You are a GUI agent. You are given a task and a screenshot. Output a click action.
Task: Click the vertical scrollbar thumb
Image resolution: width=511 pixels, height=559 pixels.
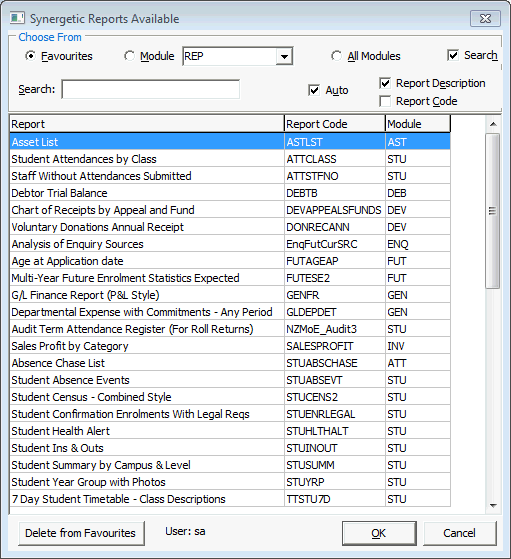pyautogui.click(x=493, y=211)
